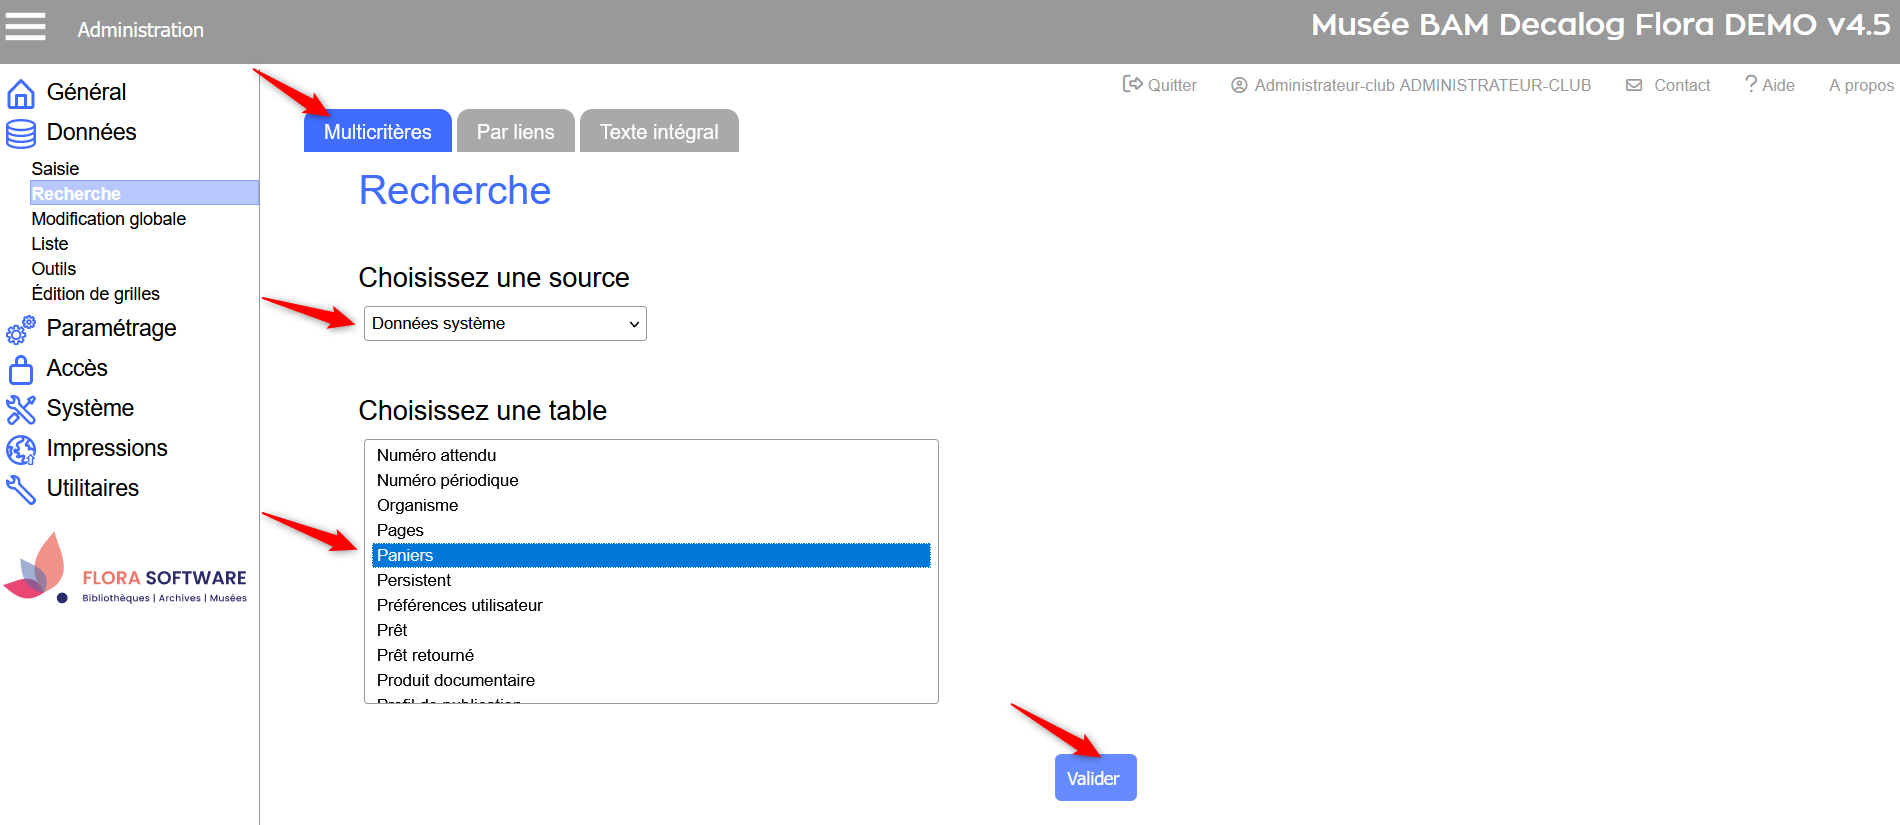
Task: Click the Paramétrage gears icon
Action: [21, 330]
